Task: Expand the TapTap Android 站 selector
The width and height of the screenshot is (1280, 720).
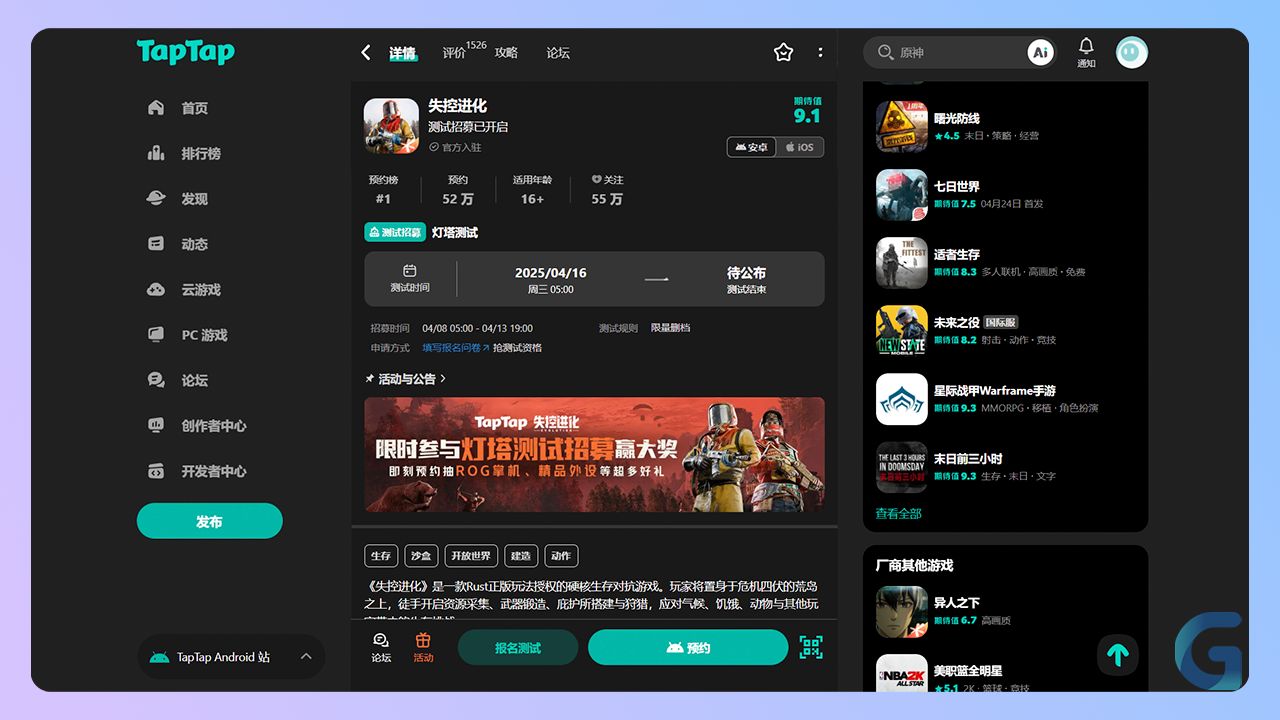Action: pyautogui.click(x=231, y=657)
